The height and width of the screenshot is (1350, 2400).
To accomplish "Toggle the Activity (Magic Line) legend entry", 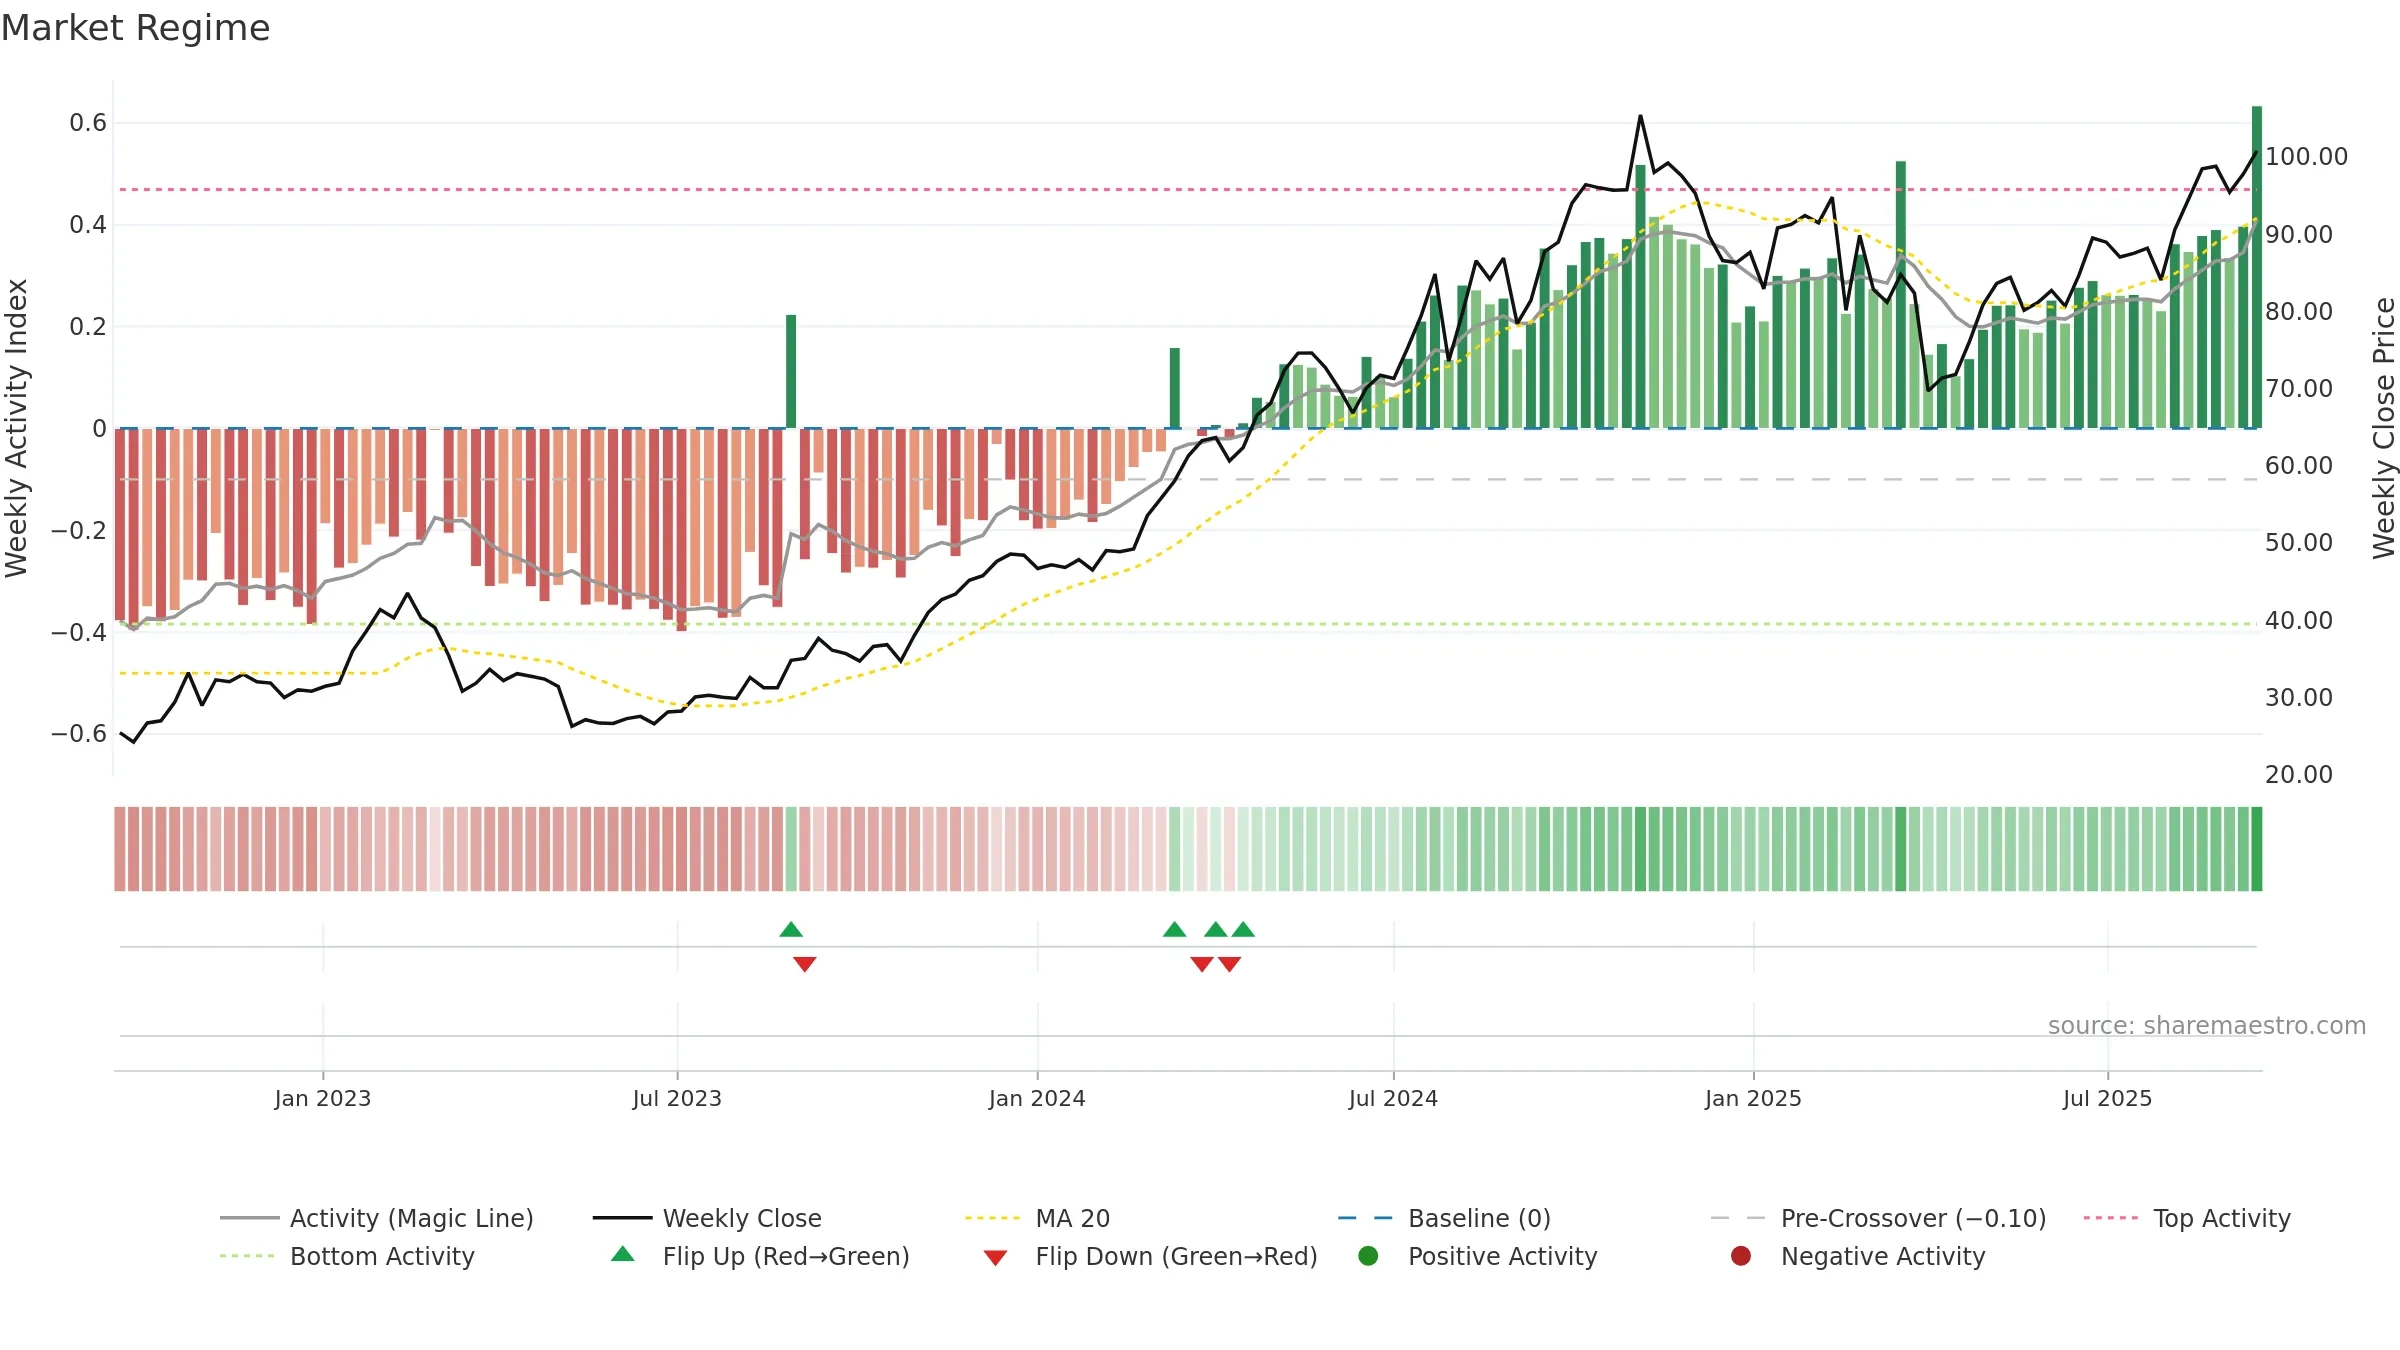I will [377, 1218].
